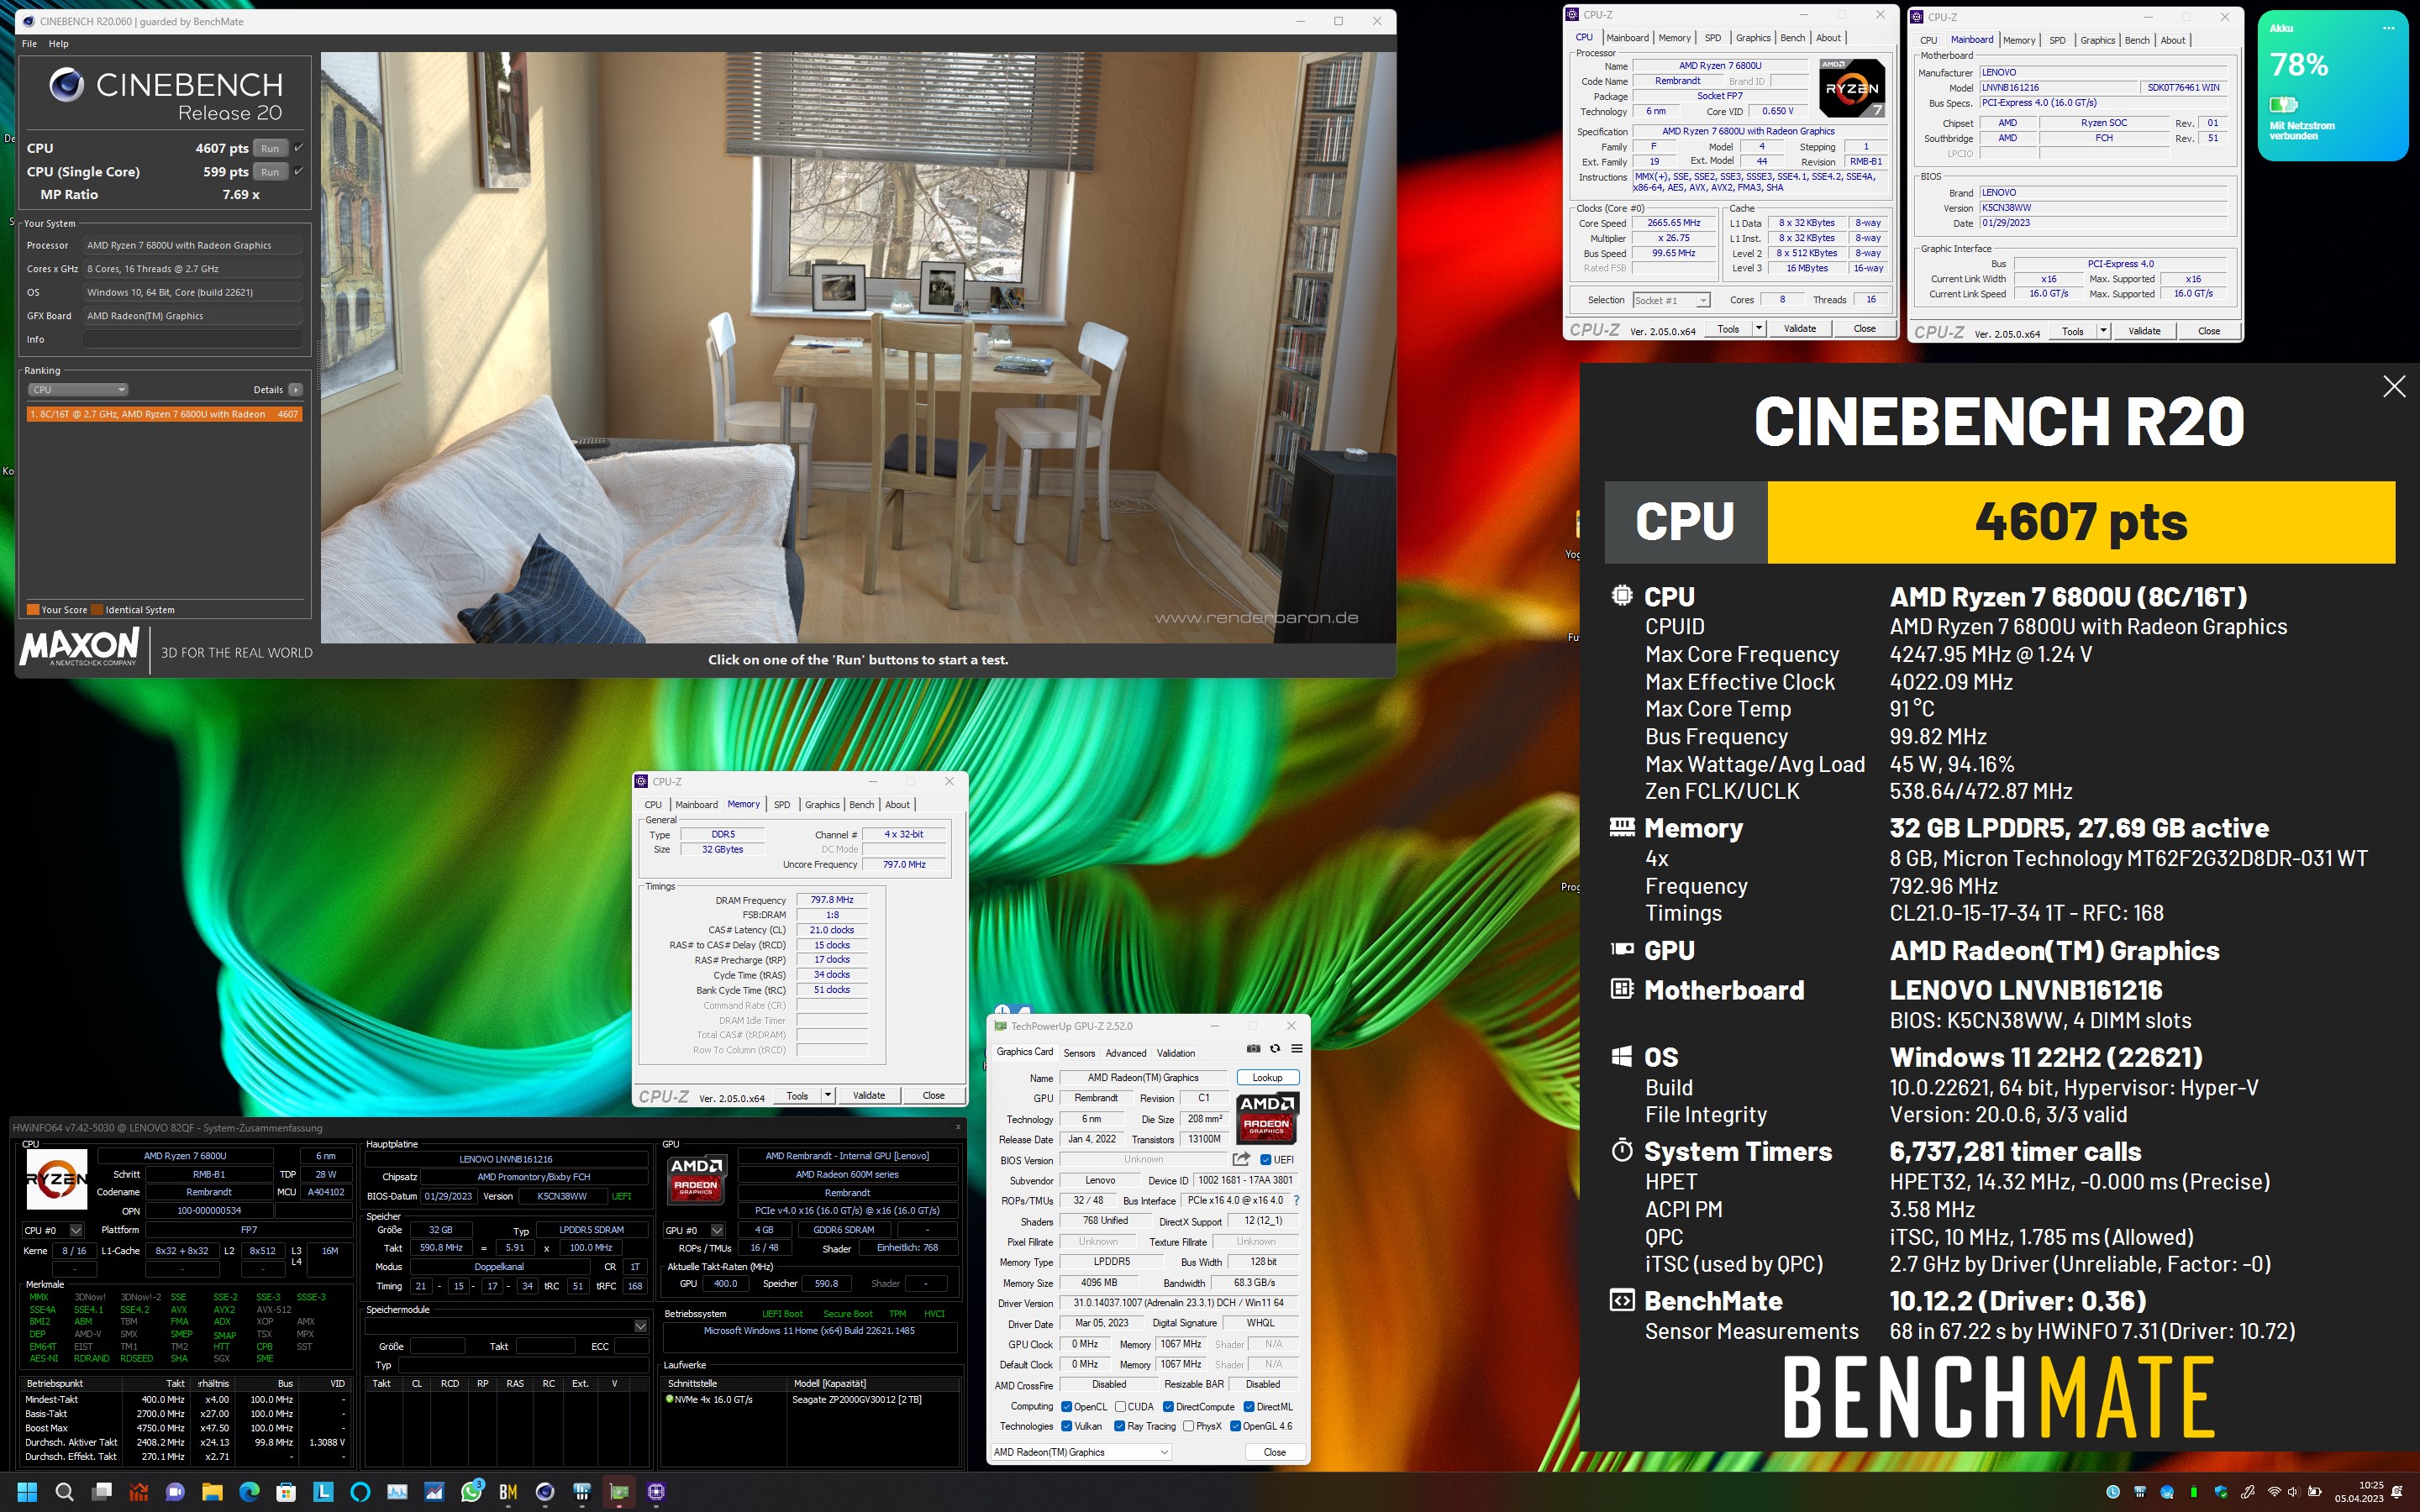Open the three-dot menu on the Akku battery widget
Image resolution: width=2420 pixels, height=1512 pixels.
pos(2388,28)
